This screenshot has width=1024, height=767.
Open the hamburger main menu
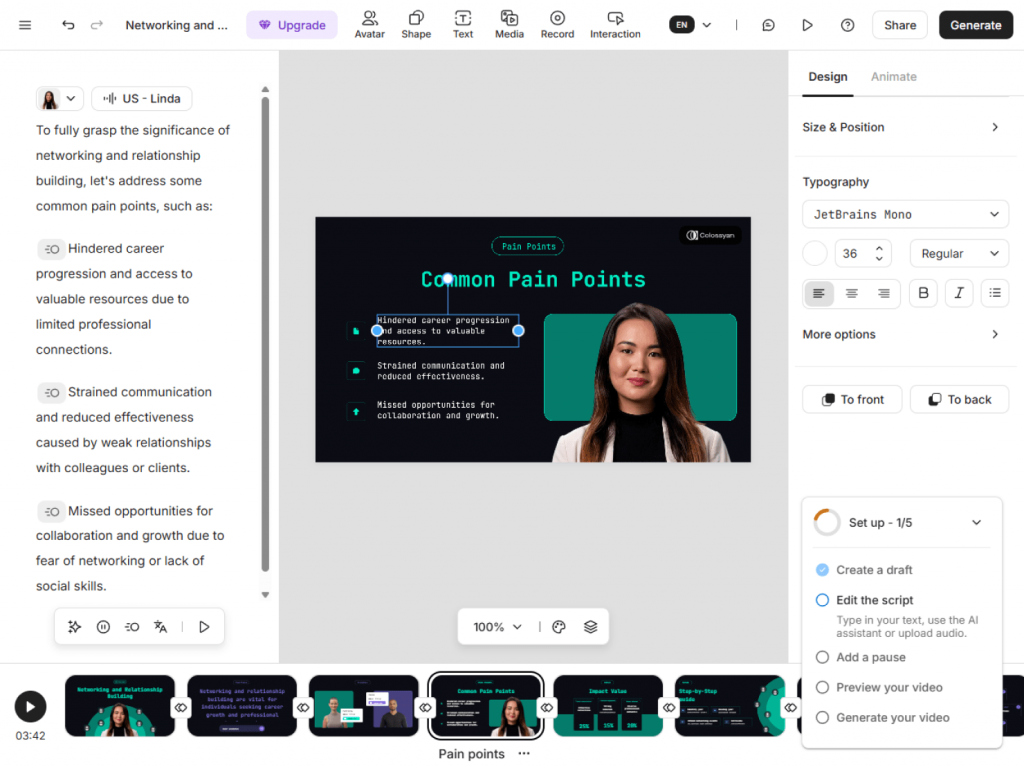25,25
